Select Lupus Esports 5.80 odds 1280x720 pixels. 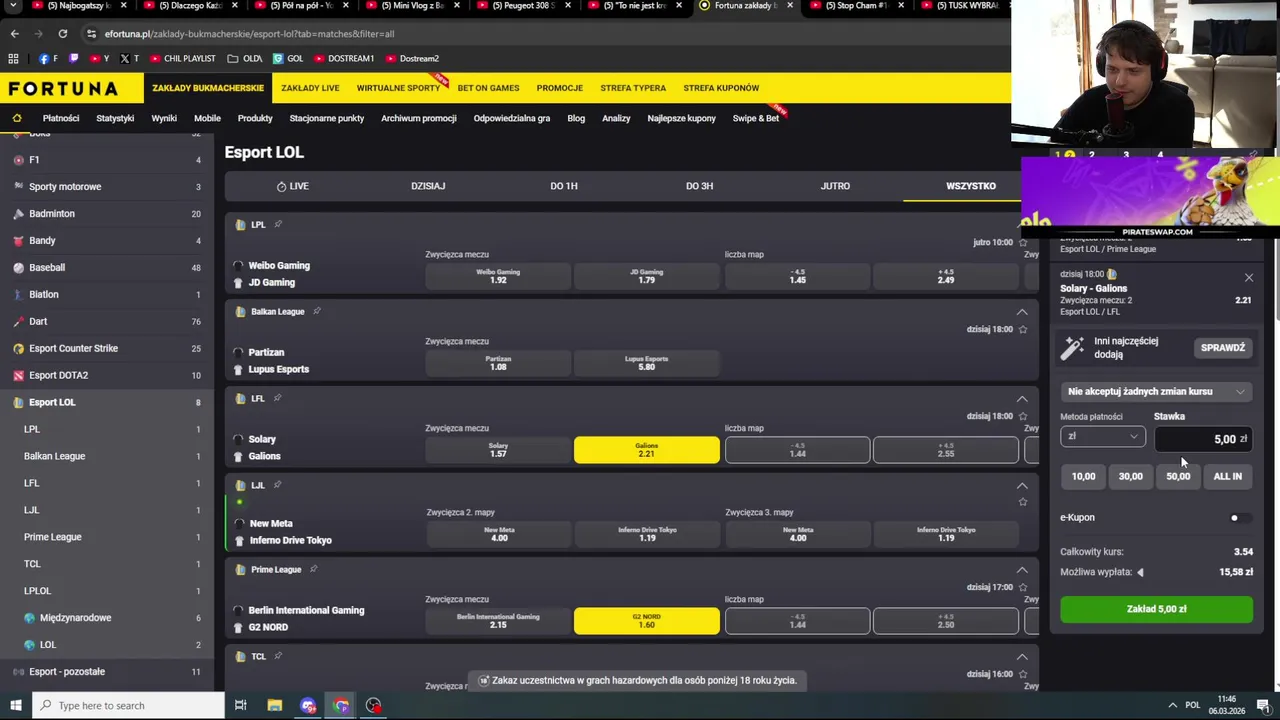[646, 363]
